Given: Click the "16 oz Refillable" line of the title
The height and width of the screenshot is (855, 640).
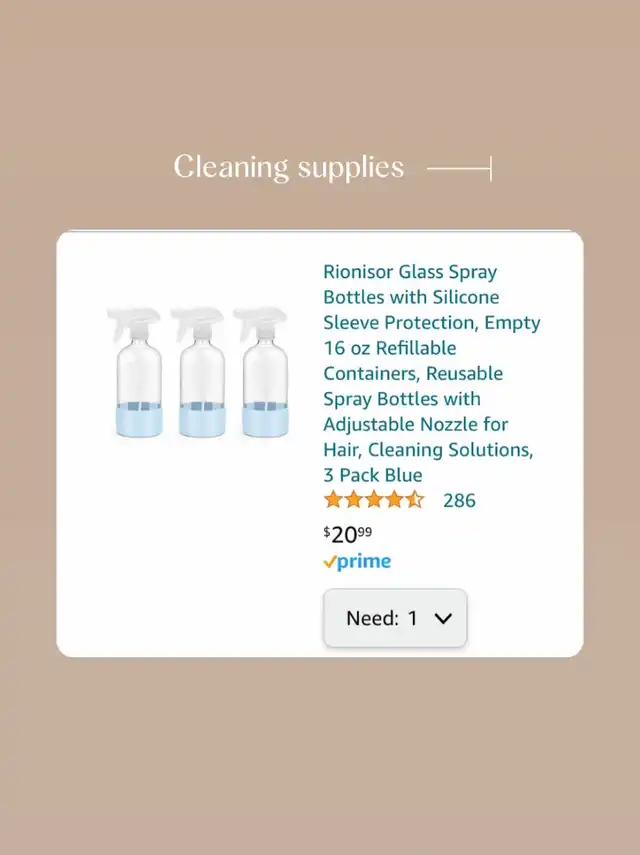Looking at the screenshot, I should (390, 348).
